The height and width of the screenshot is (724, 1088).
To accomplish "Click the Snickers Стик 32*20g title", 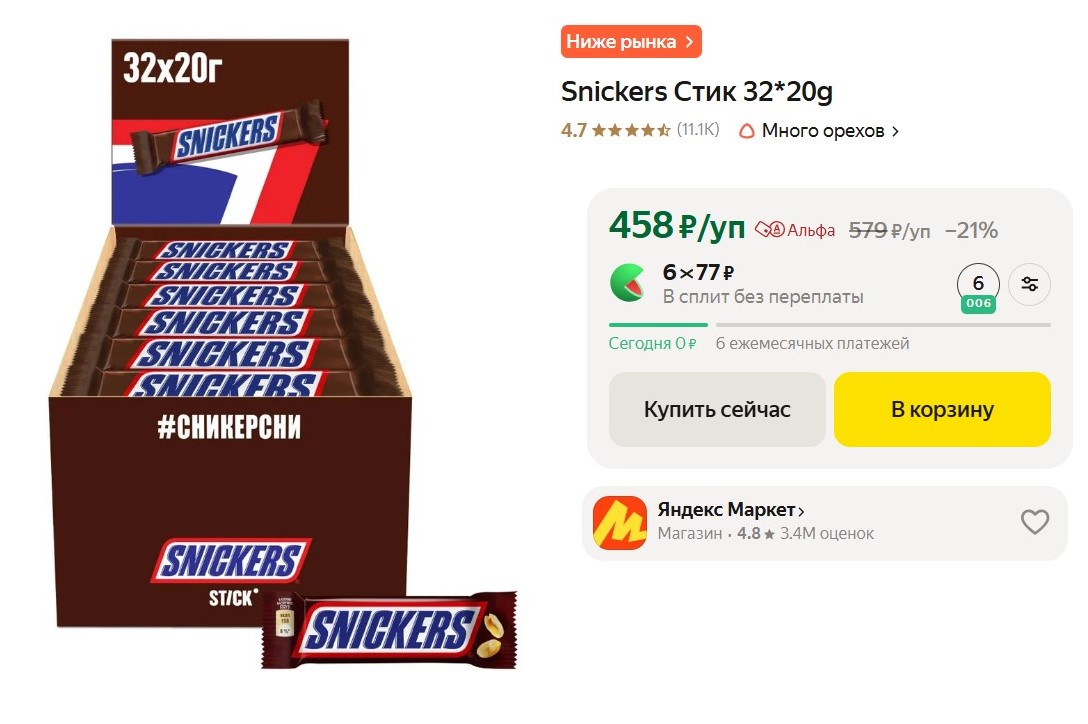I will 697,92.
